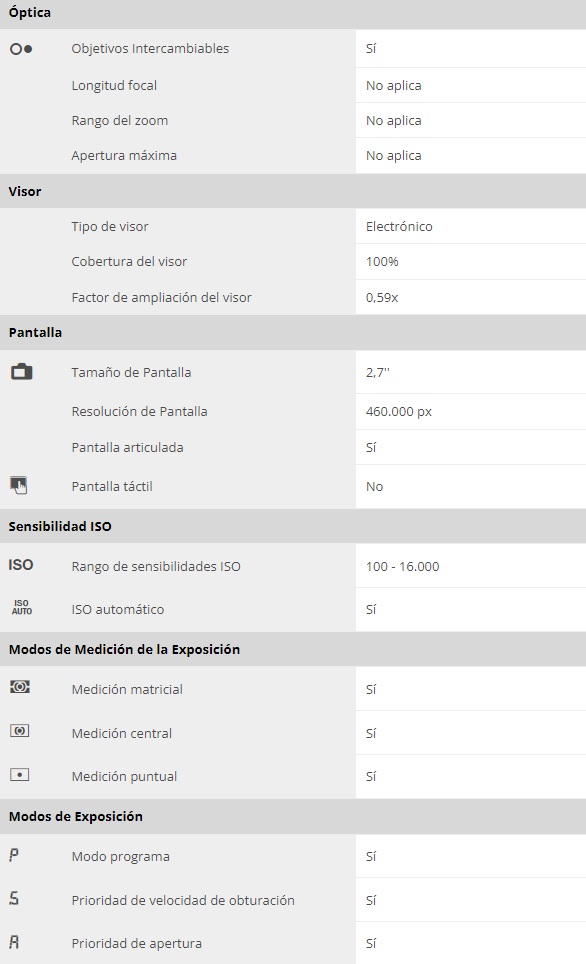
Task: Click the Modos de Exposición header
Action: pos(293,816)
